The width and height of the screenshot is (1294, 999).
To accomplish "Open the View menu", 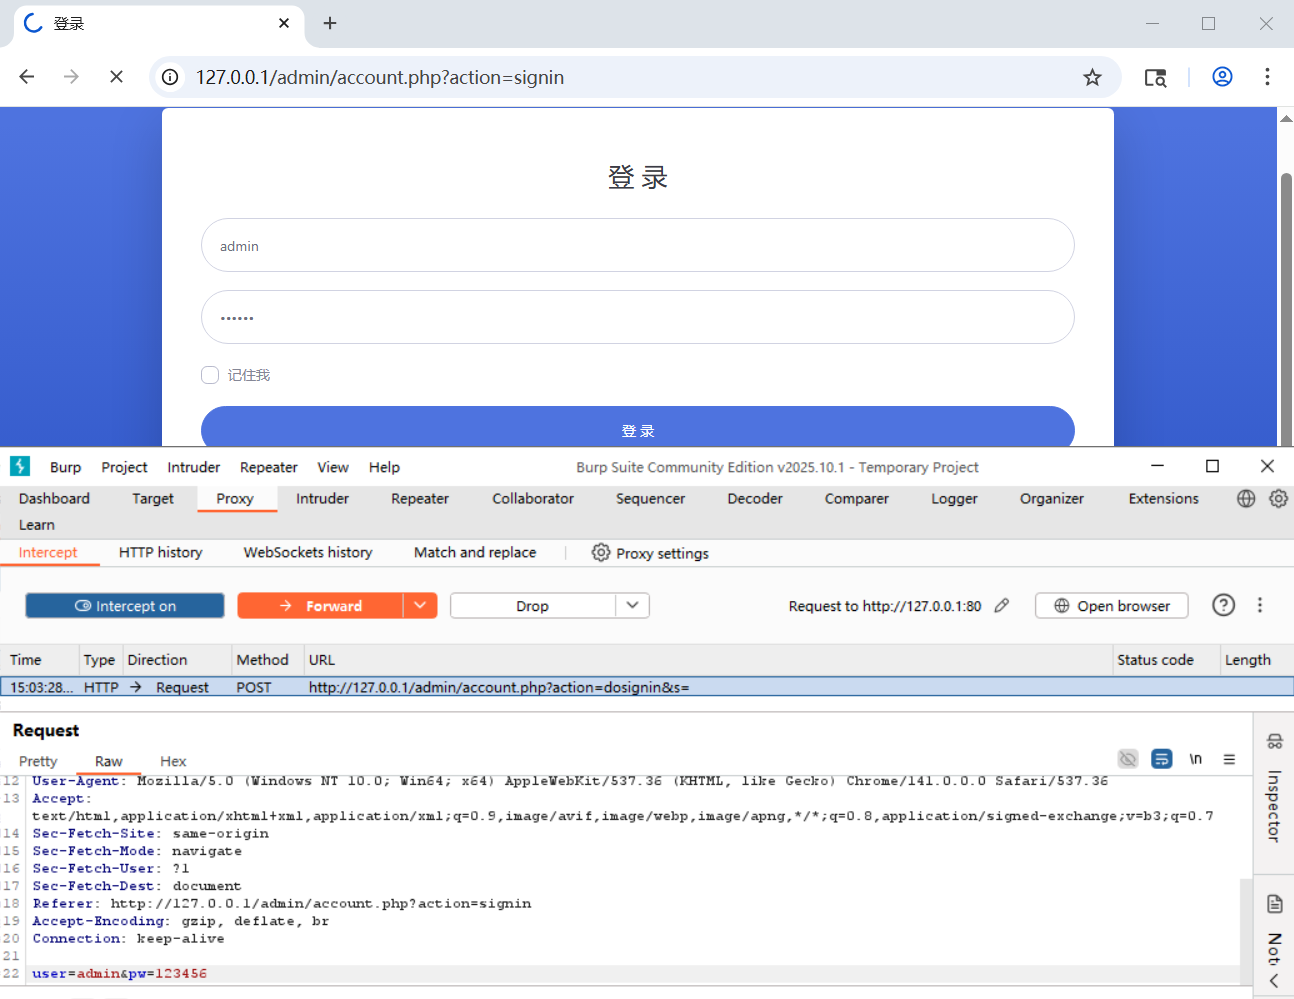I will coord(333,467).
